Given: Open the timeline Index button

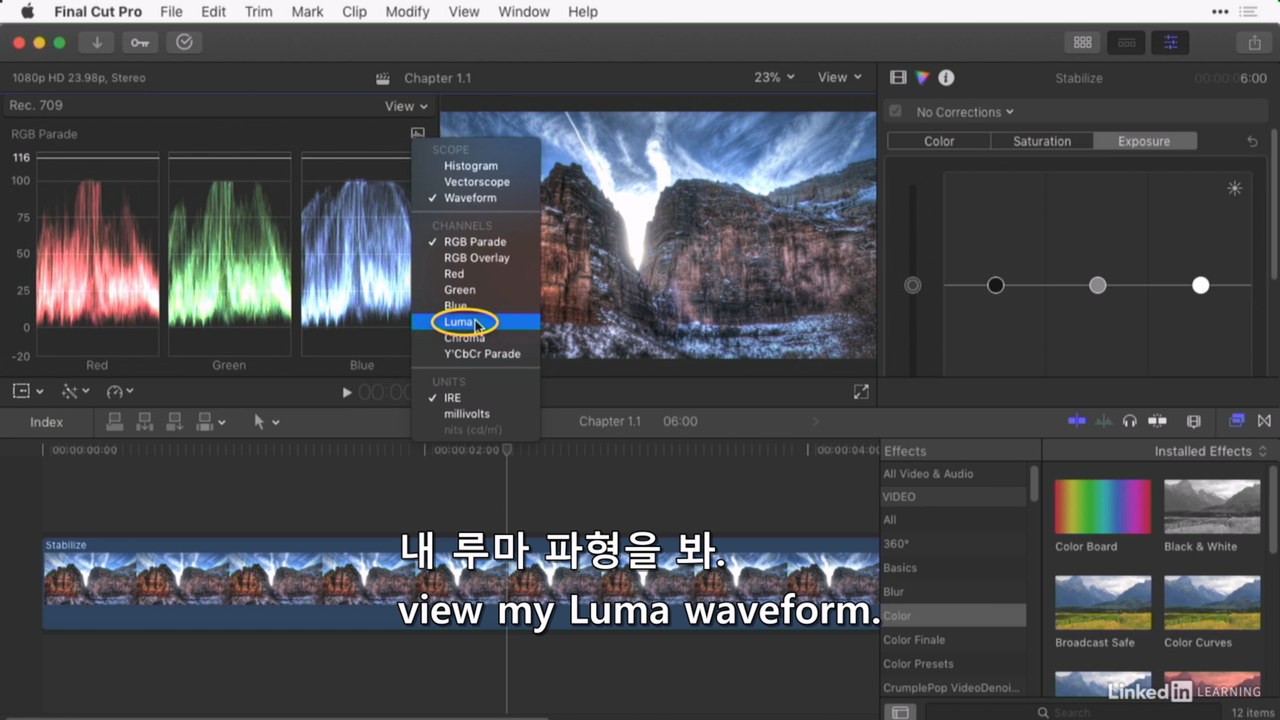Looking at the screenshot, I should tap(46, 422).
